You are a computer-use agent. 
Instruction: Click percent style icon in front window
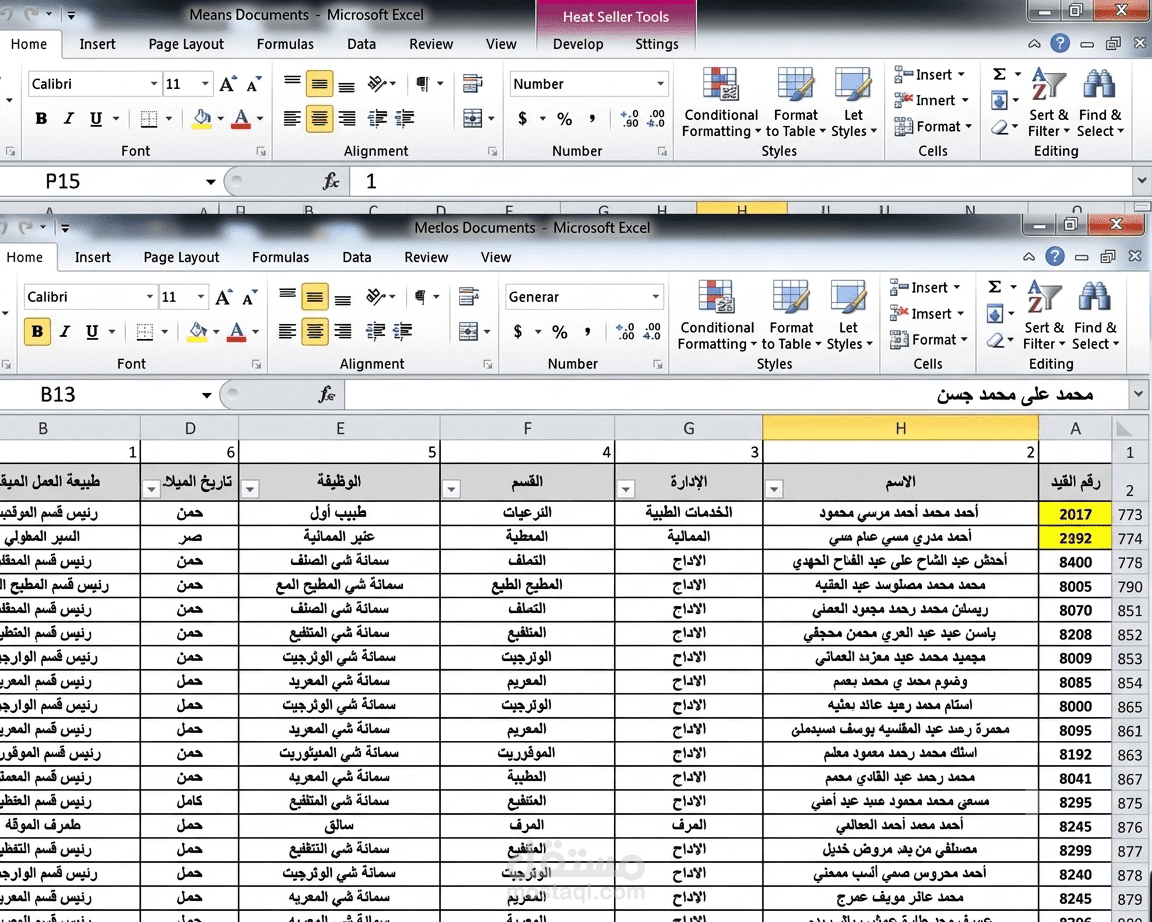click(x=560, y=332)
